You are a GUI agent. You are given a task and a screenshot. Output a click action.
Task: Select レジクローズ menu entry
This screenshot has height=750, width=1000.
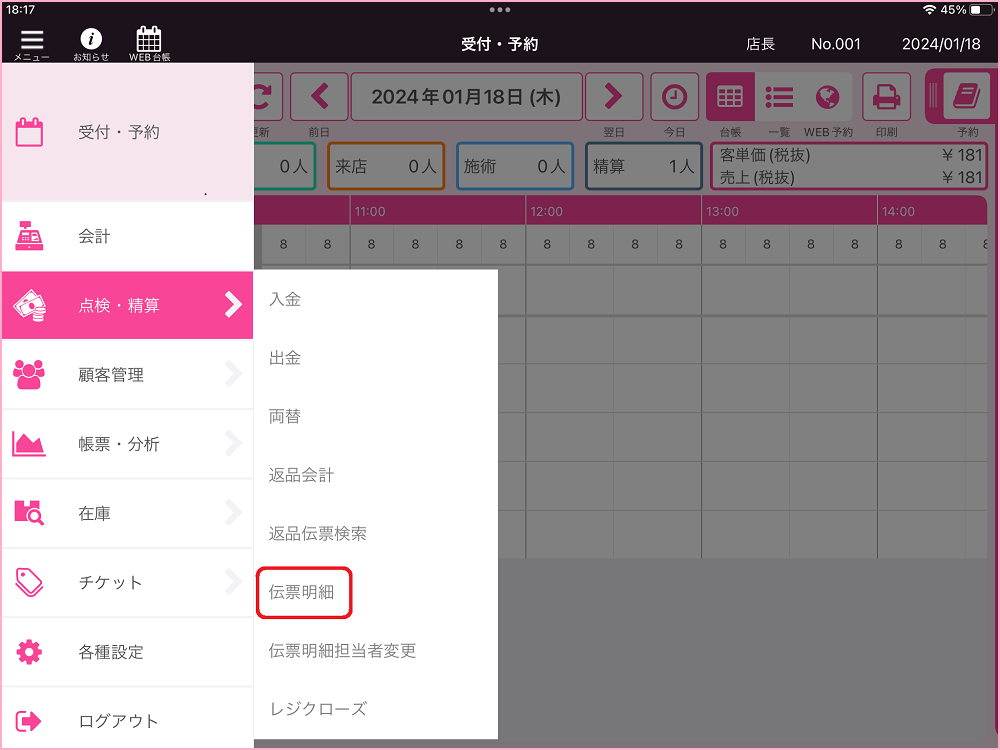pyautogui.click(x=318, y=709)
